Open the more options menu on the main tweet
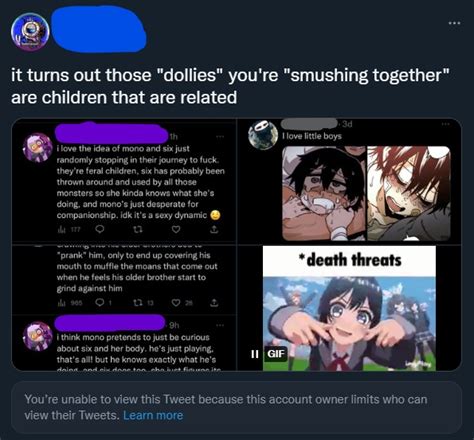 point(454,23)
